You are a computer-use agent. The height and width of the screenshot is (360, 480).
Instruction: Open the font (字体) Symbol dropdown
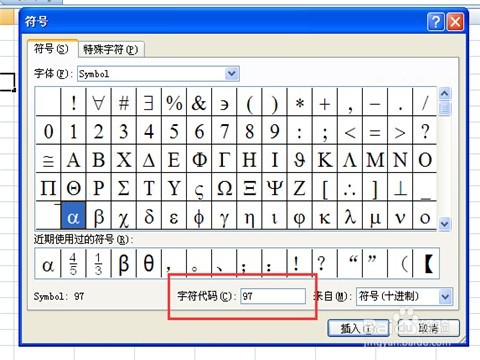coord(232,73)
